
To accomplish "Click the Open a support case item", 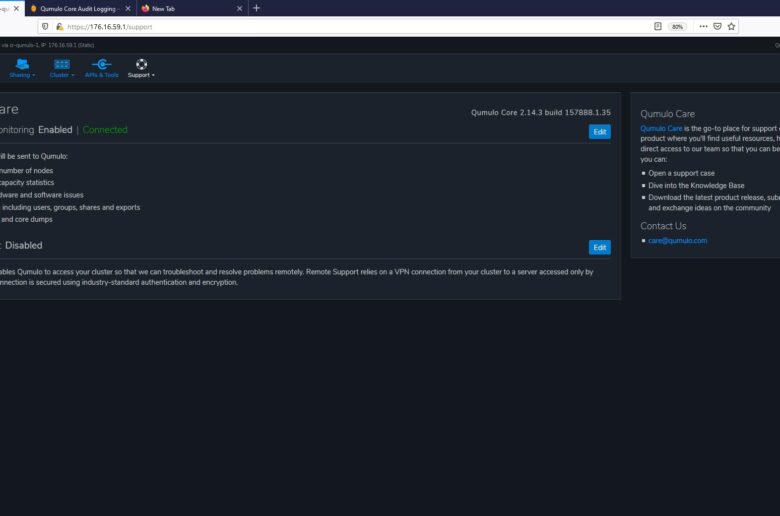I will coord(681,173).
